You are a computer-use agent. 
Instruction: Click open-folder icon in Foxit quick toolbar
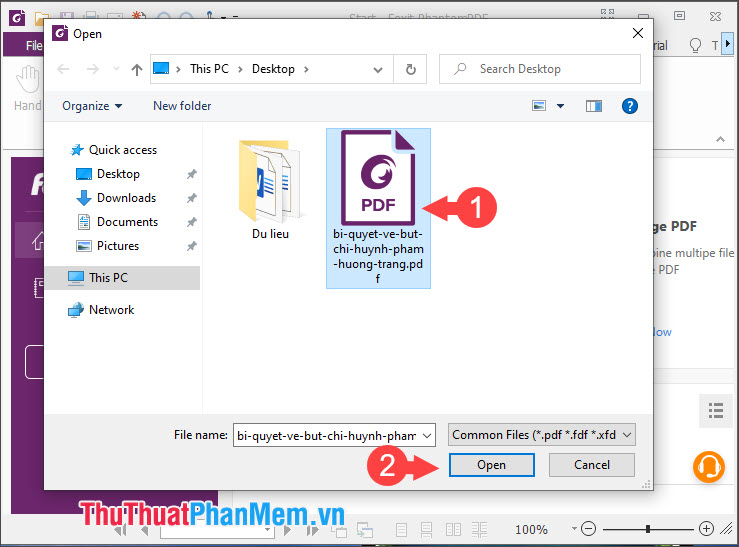(x=41, y=17)
